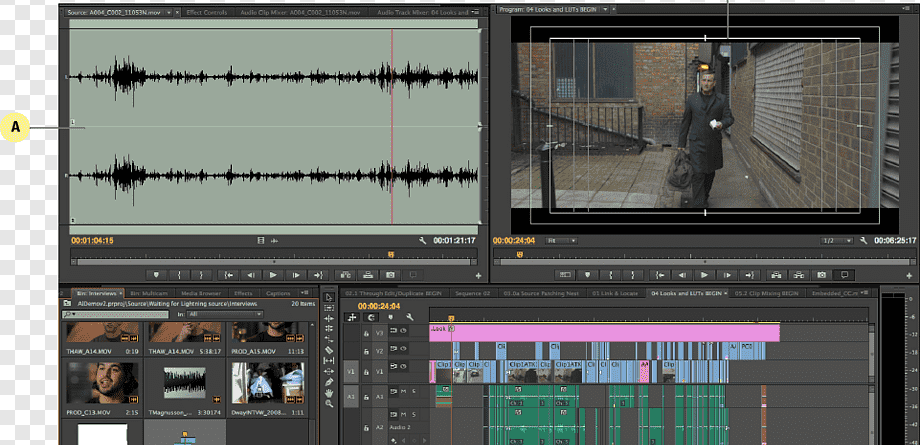Toggle lock on track V2
Viewport: 920px width, 445px height.
(x=367, y=350)
